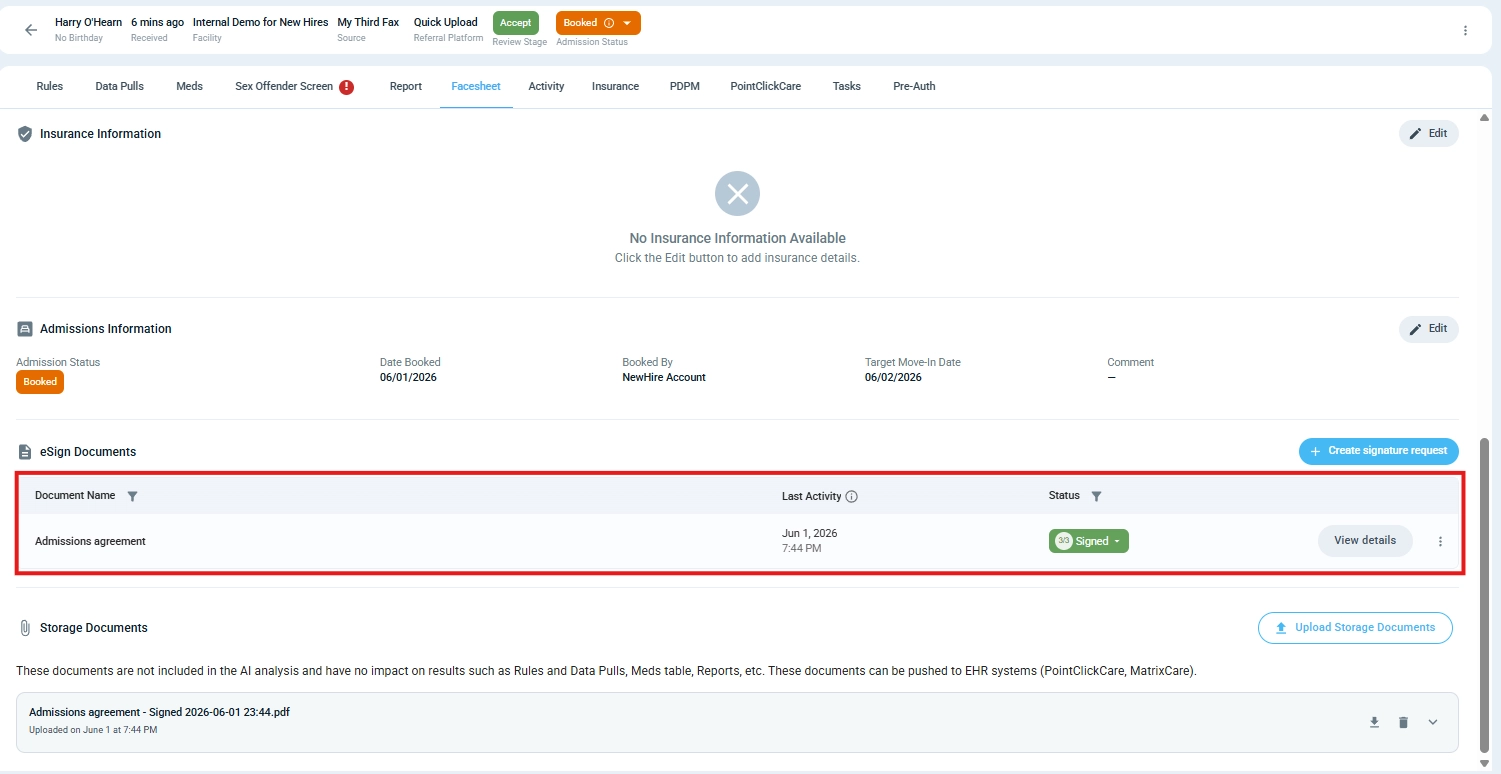Screen dimensions: 1501x774
Task: Go back with the left arrow icon
Action: (x=31, y=30)
